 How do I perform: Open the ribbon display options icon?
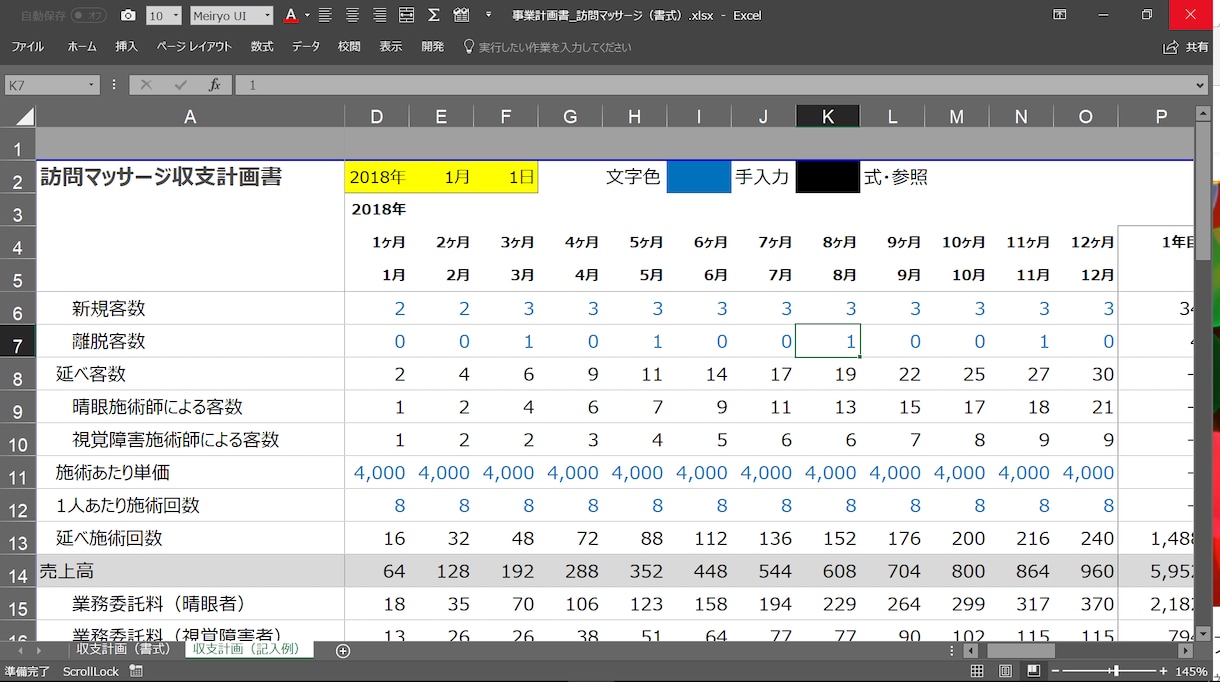(x=1060, y=15)
